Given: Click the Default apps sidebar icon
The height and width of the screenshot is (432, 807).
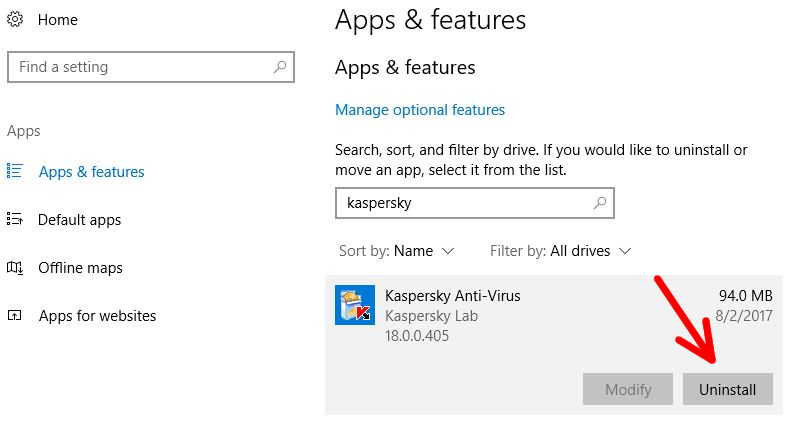Looking at the screenshot, I should click(14, 219).
